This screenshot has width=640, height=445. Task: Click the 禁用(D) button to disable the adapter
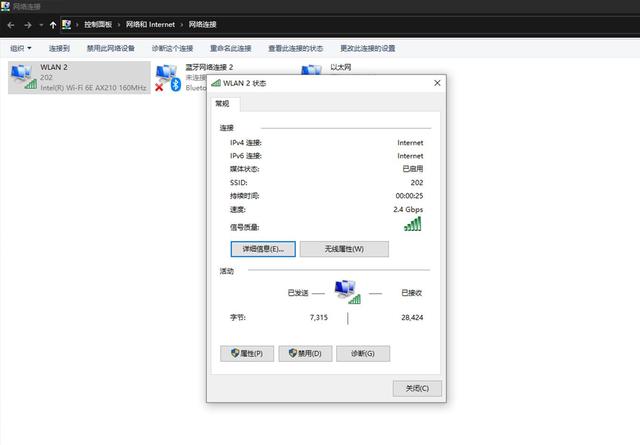click(305, 353)
